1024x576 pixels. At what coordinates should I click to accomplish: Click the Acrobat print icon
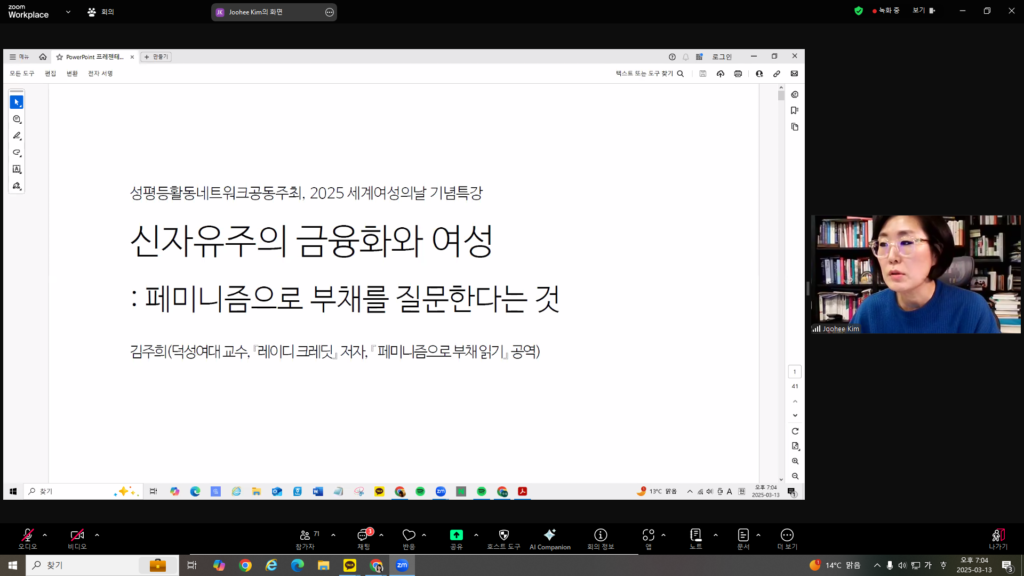738,74
